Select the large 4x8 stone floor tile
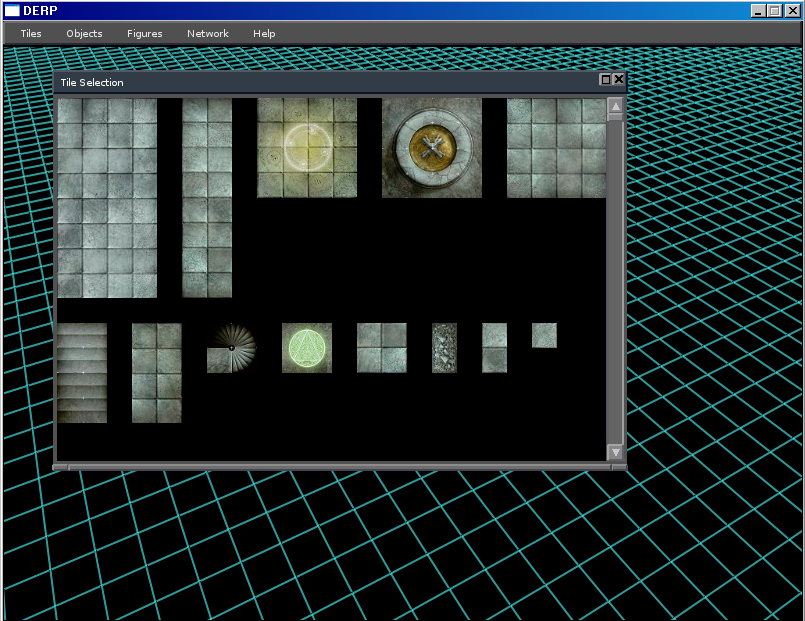805x621 pixels. (107, 198)
